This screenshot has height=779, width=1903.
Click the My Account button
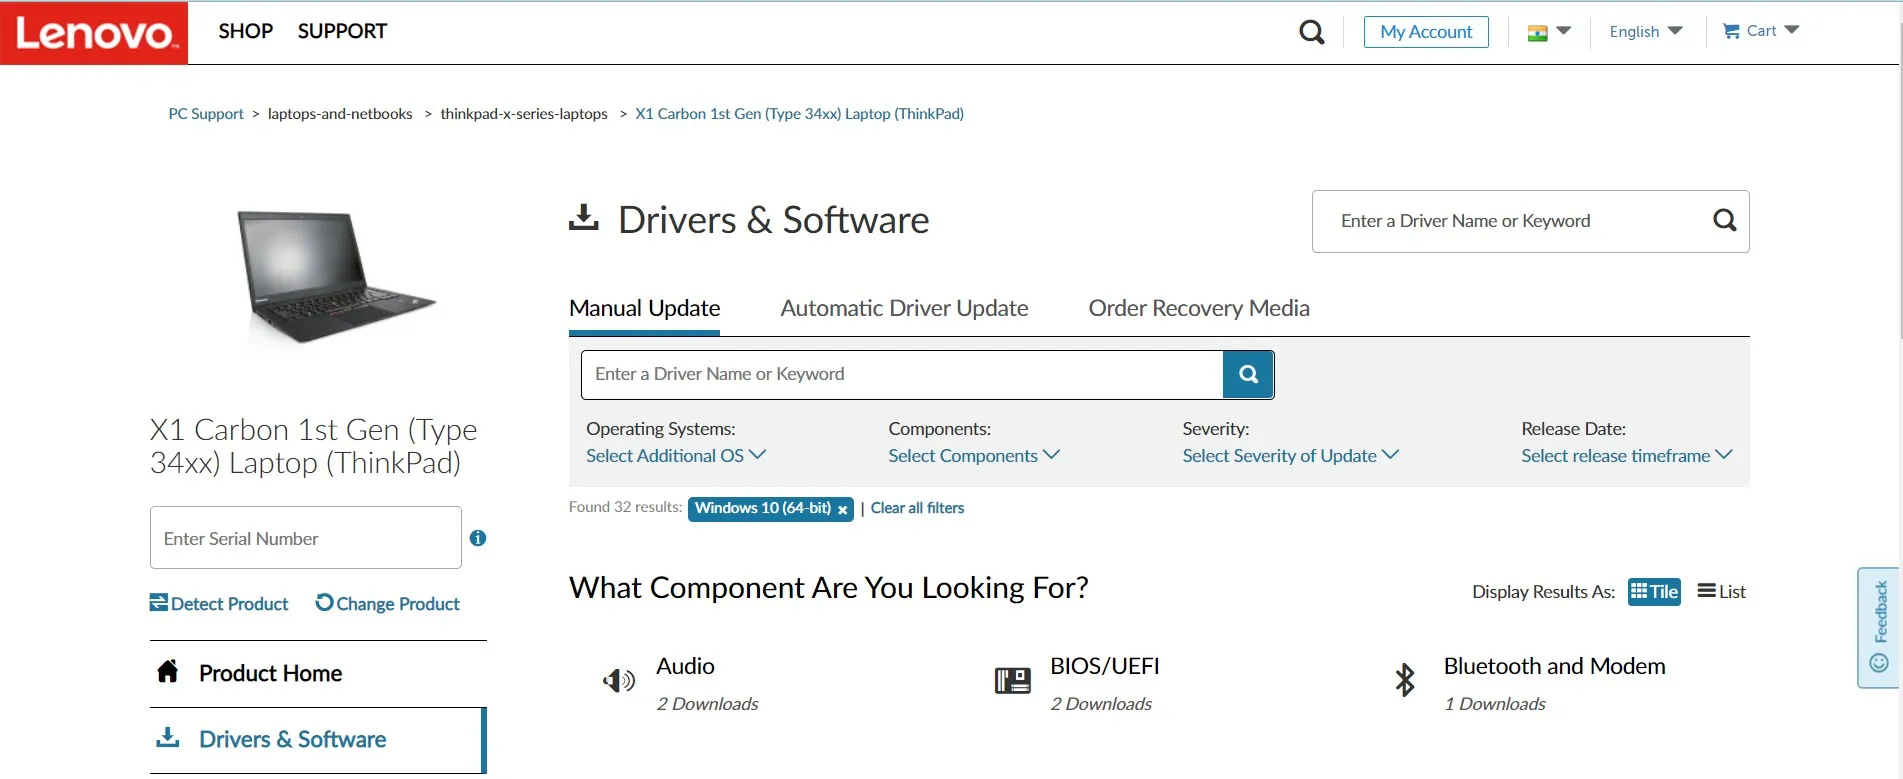[x=1426, y=32]
